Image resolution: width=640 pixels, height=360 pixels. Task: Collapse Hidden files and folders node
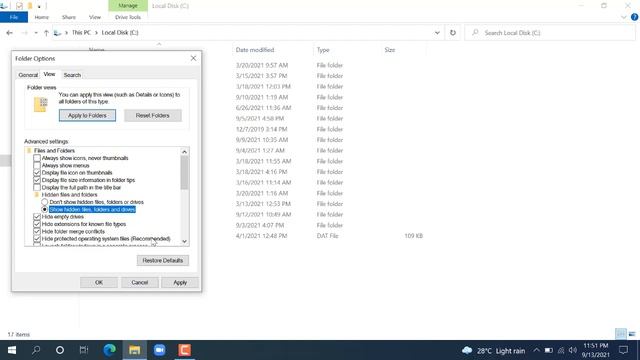tap(37, 195)
